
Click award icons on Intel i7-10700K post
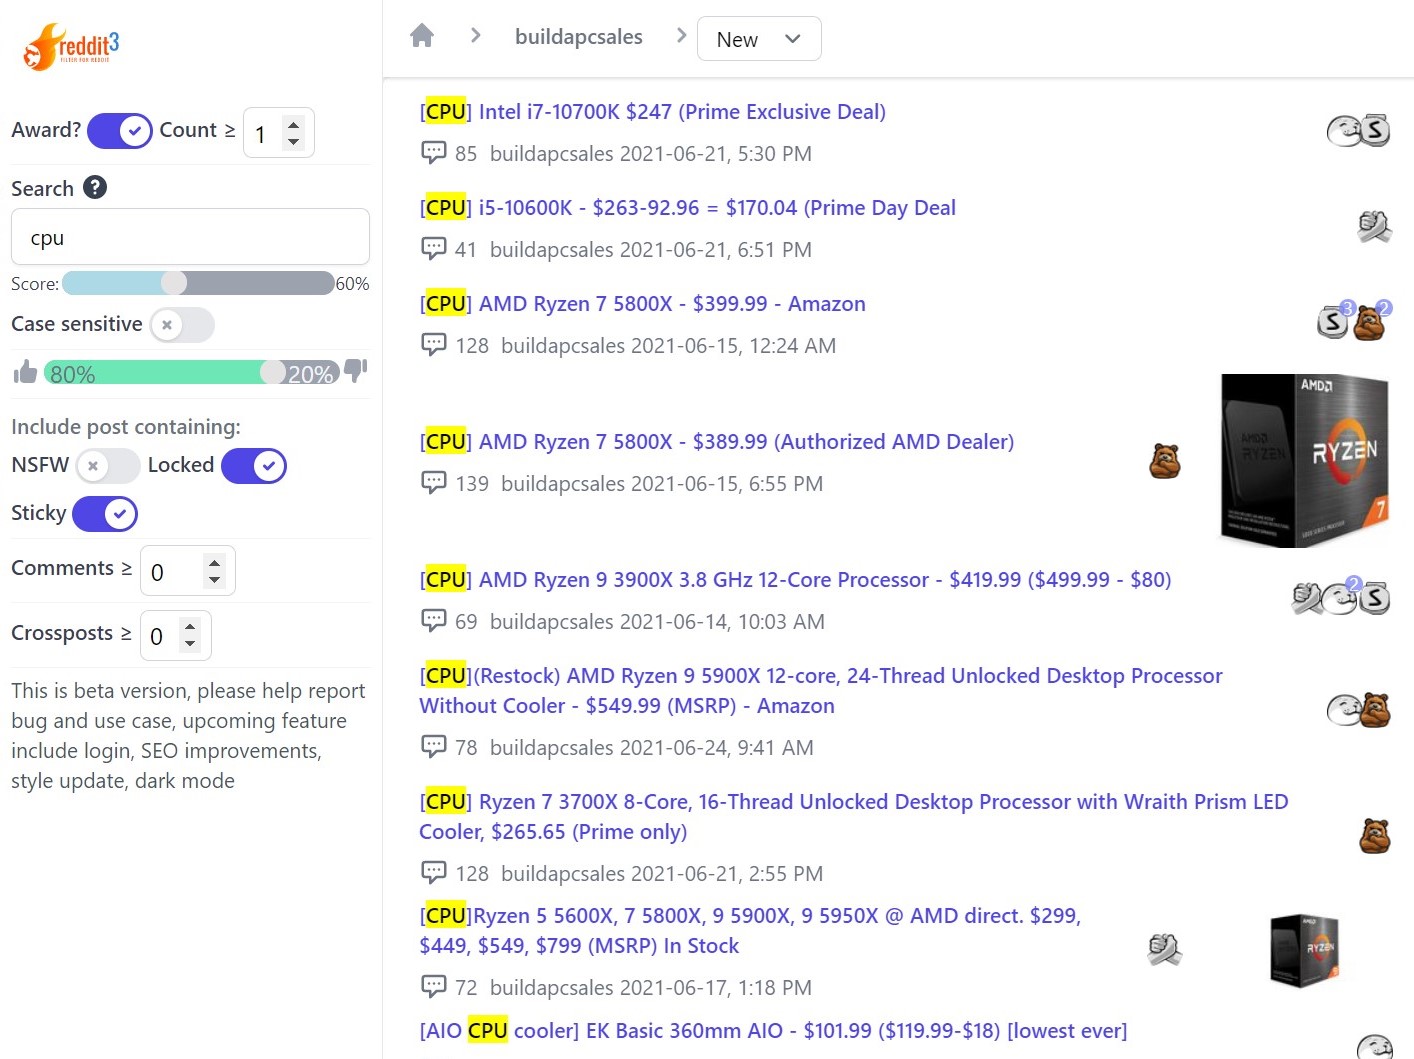pyautogui.click(x=1359, y=130)
